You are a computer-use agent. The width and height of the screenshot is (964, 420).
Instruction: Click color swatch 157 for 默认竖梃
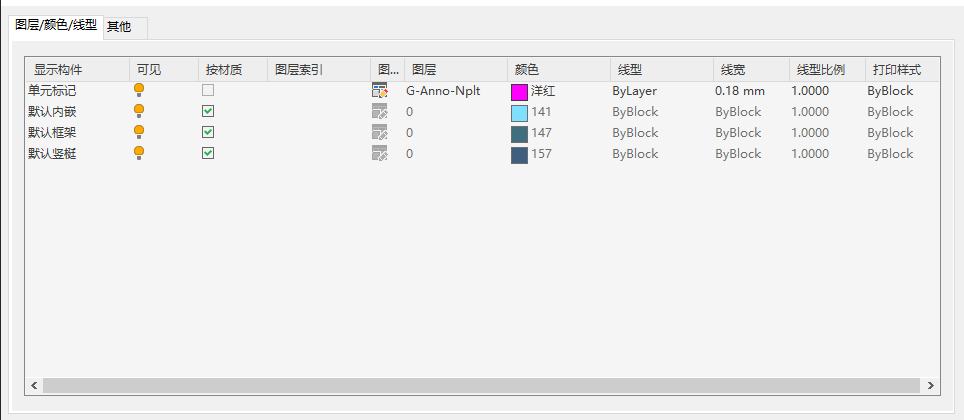[x=519, y=154]
